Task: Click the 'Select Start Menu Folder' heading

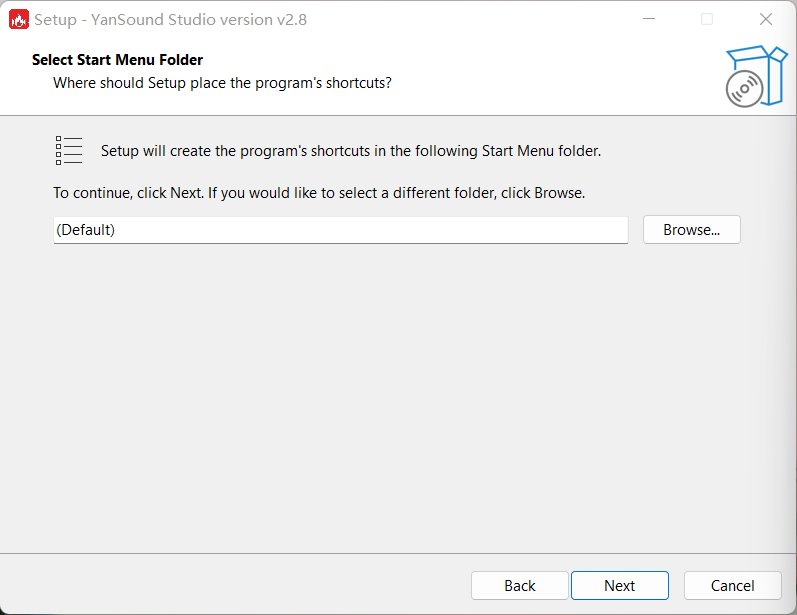Action: click(x=117, y=60)
